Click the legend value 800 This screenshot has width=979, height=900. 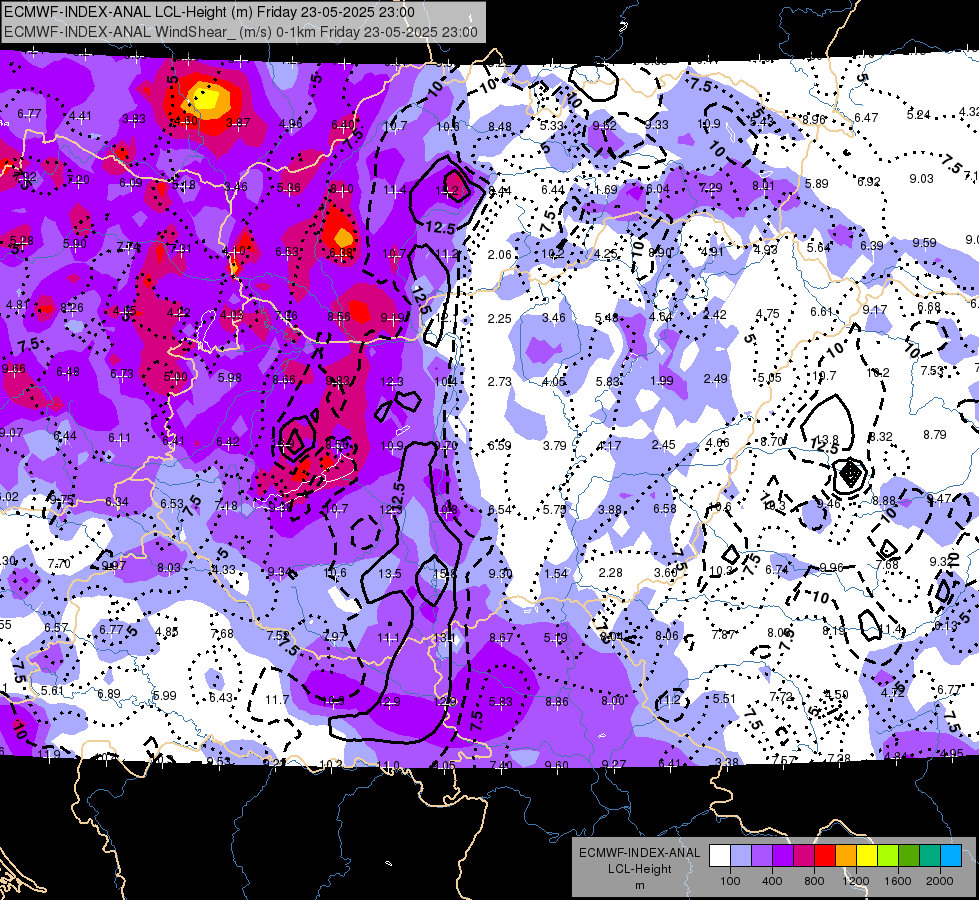pyautogui.click(x=814, y=881)
